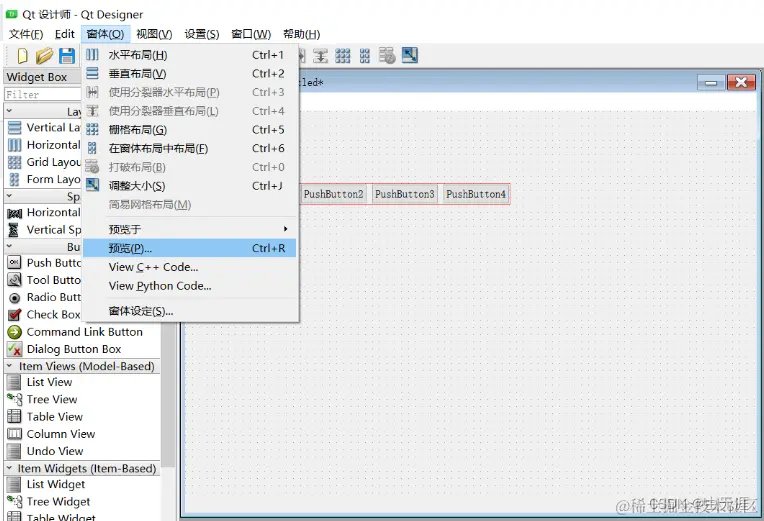Open the 设置(S) menu
Screen dimensions: 764x521
[x=202, y=34]
